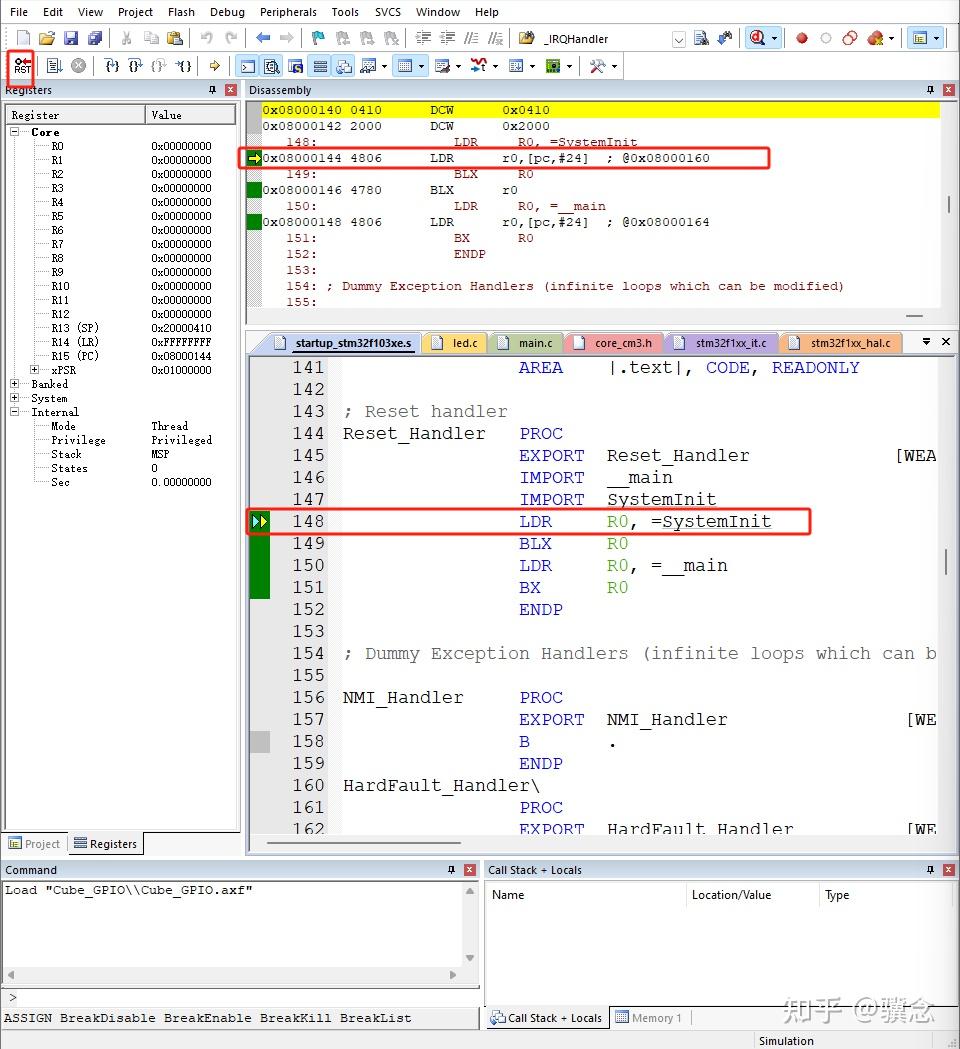Toggle the Command Window button
Screen dimensions: 960x1049
point(247,66)
